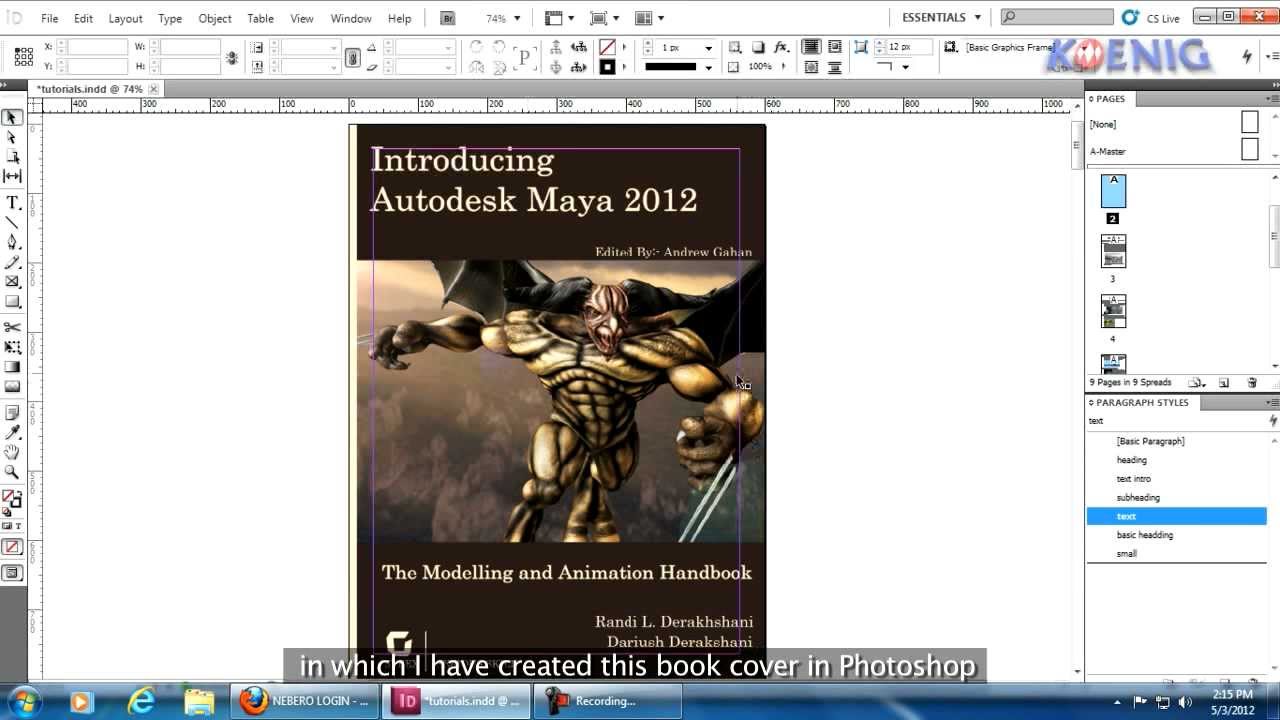Select the Eyedropper tool
The height and width of the screenshot is (720, 1280).
coord(12,432)
